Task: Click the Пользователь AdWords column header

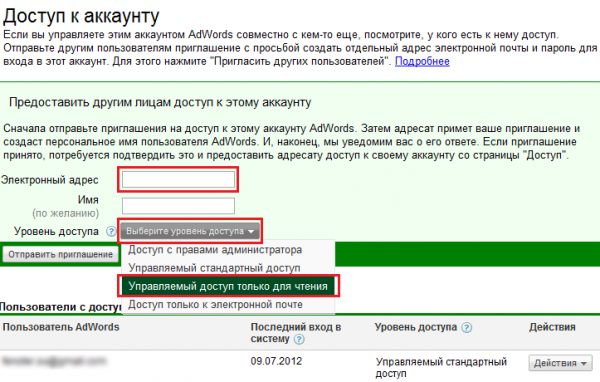Action: coord(61,327)
